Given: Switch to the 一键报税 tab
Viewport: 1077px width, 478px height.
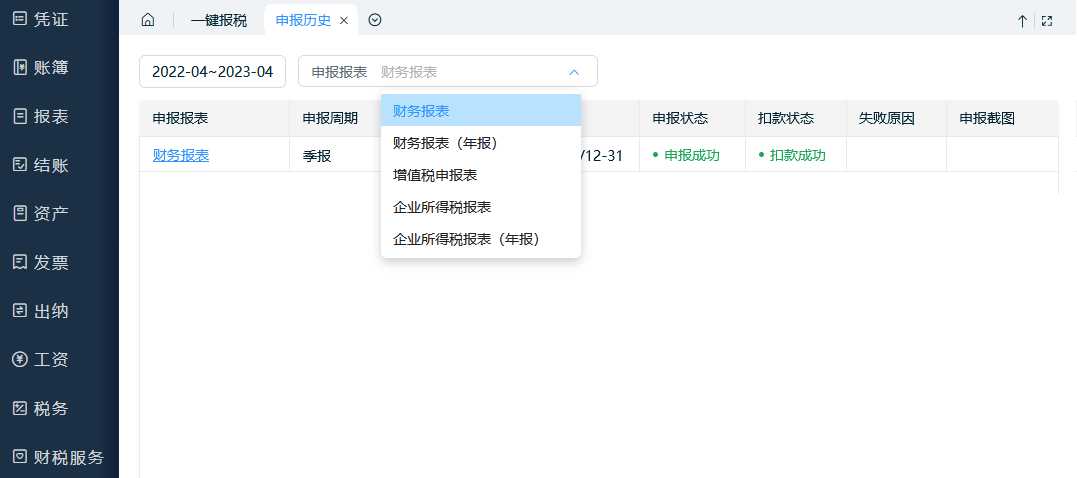Looking at the screenshot, I should (x=218, y=21).
